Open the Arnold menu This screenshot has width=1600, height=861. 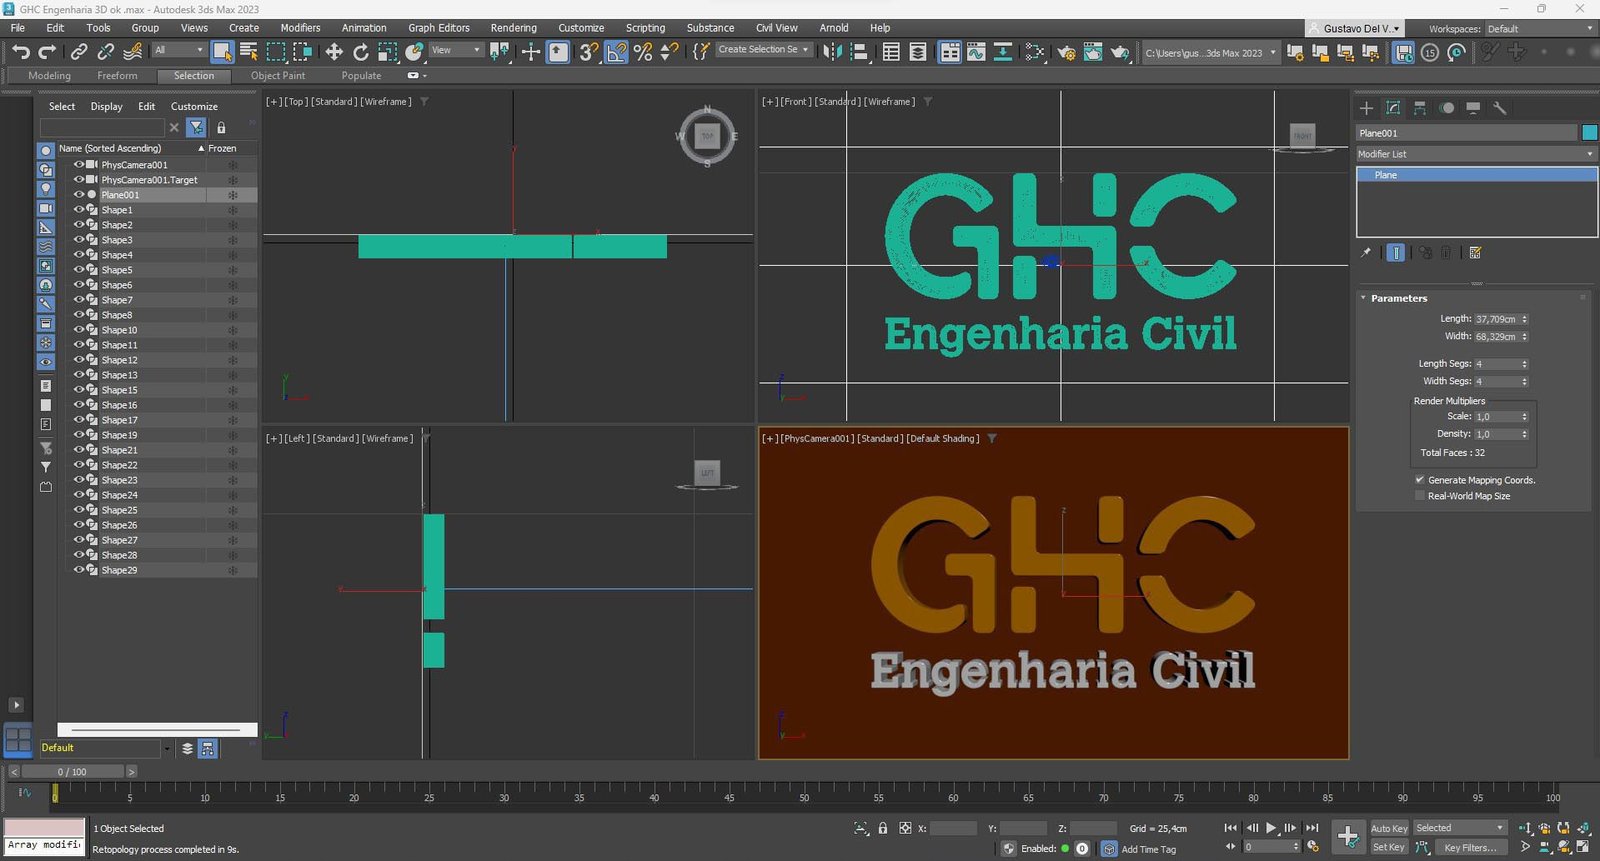click(834, 28)
